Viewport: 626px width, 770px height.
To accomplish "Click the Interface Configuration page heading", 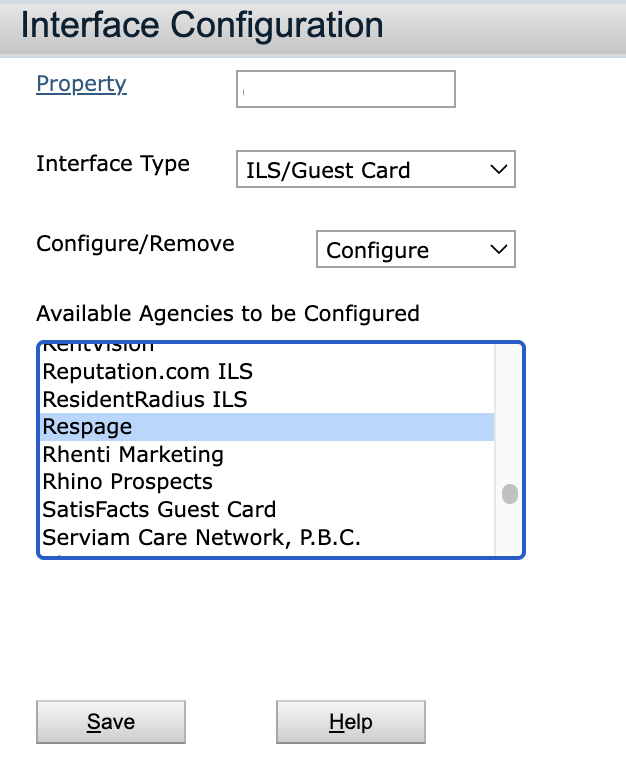I will [202, 25].
